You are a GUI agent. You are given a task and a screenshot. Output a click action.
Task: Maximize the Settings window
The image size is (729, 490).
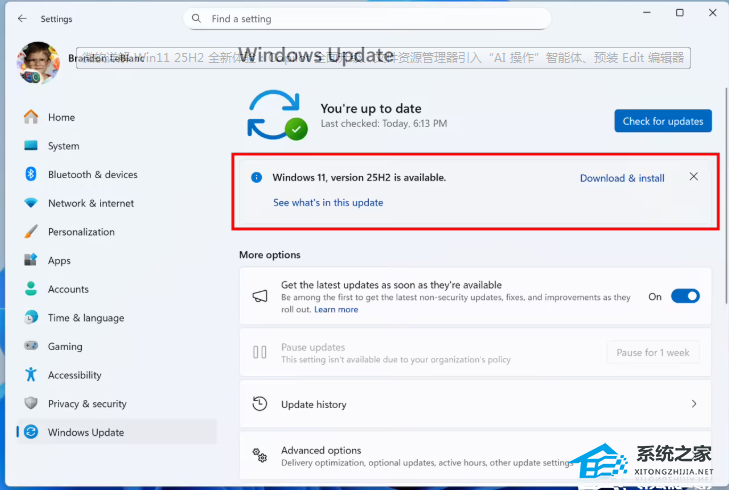680,13
